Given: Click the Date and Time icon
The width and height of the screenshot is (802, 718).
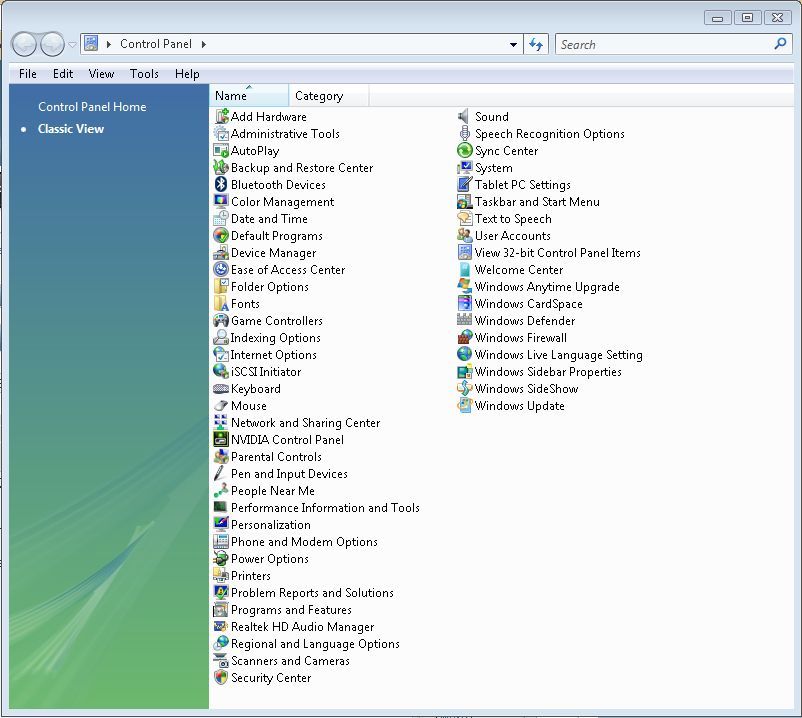Looking at the screenshot, I should click(221, 219).
